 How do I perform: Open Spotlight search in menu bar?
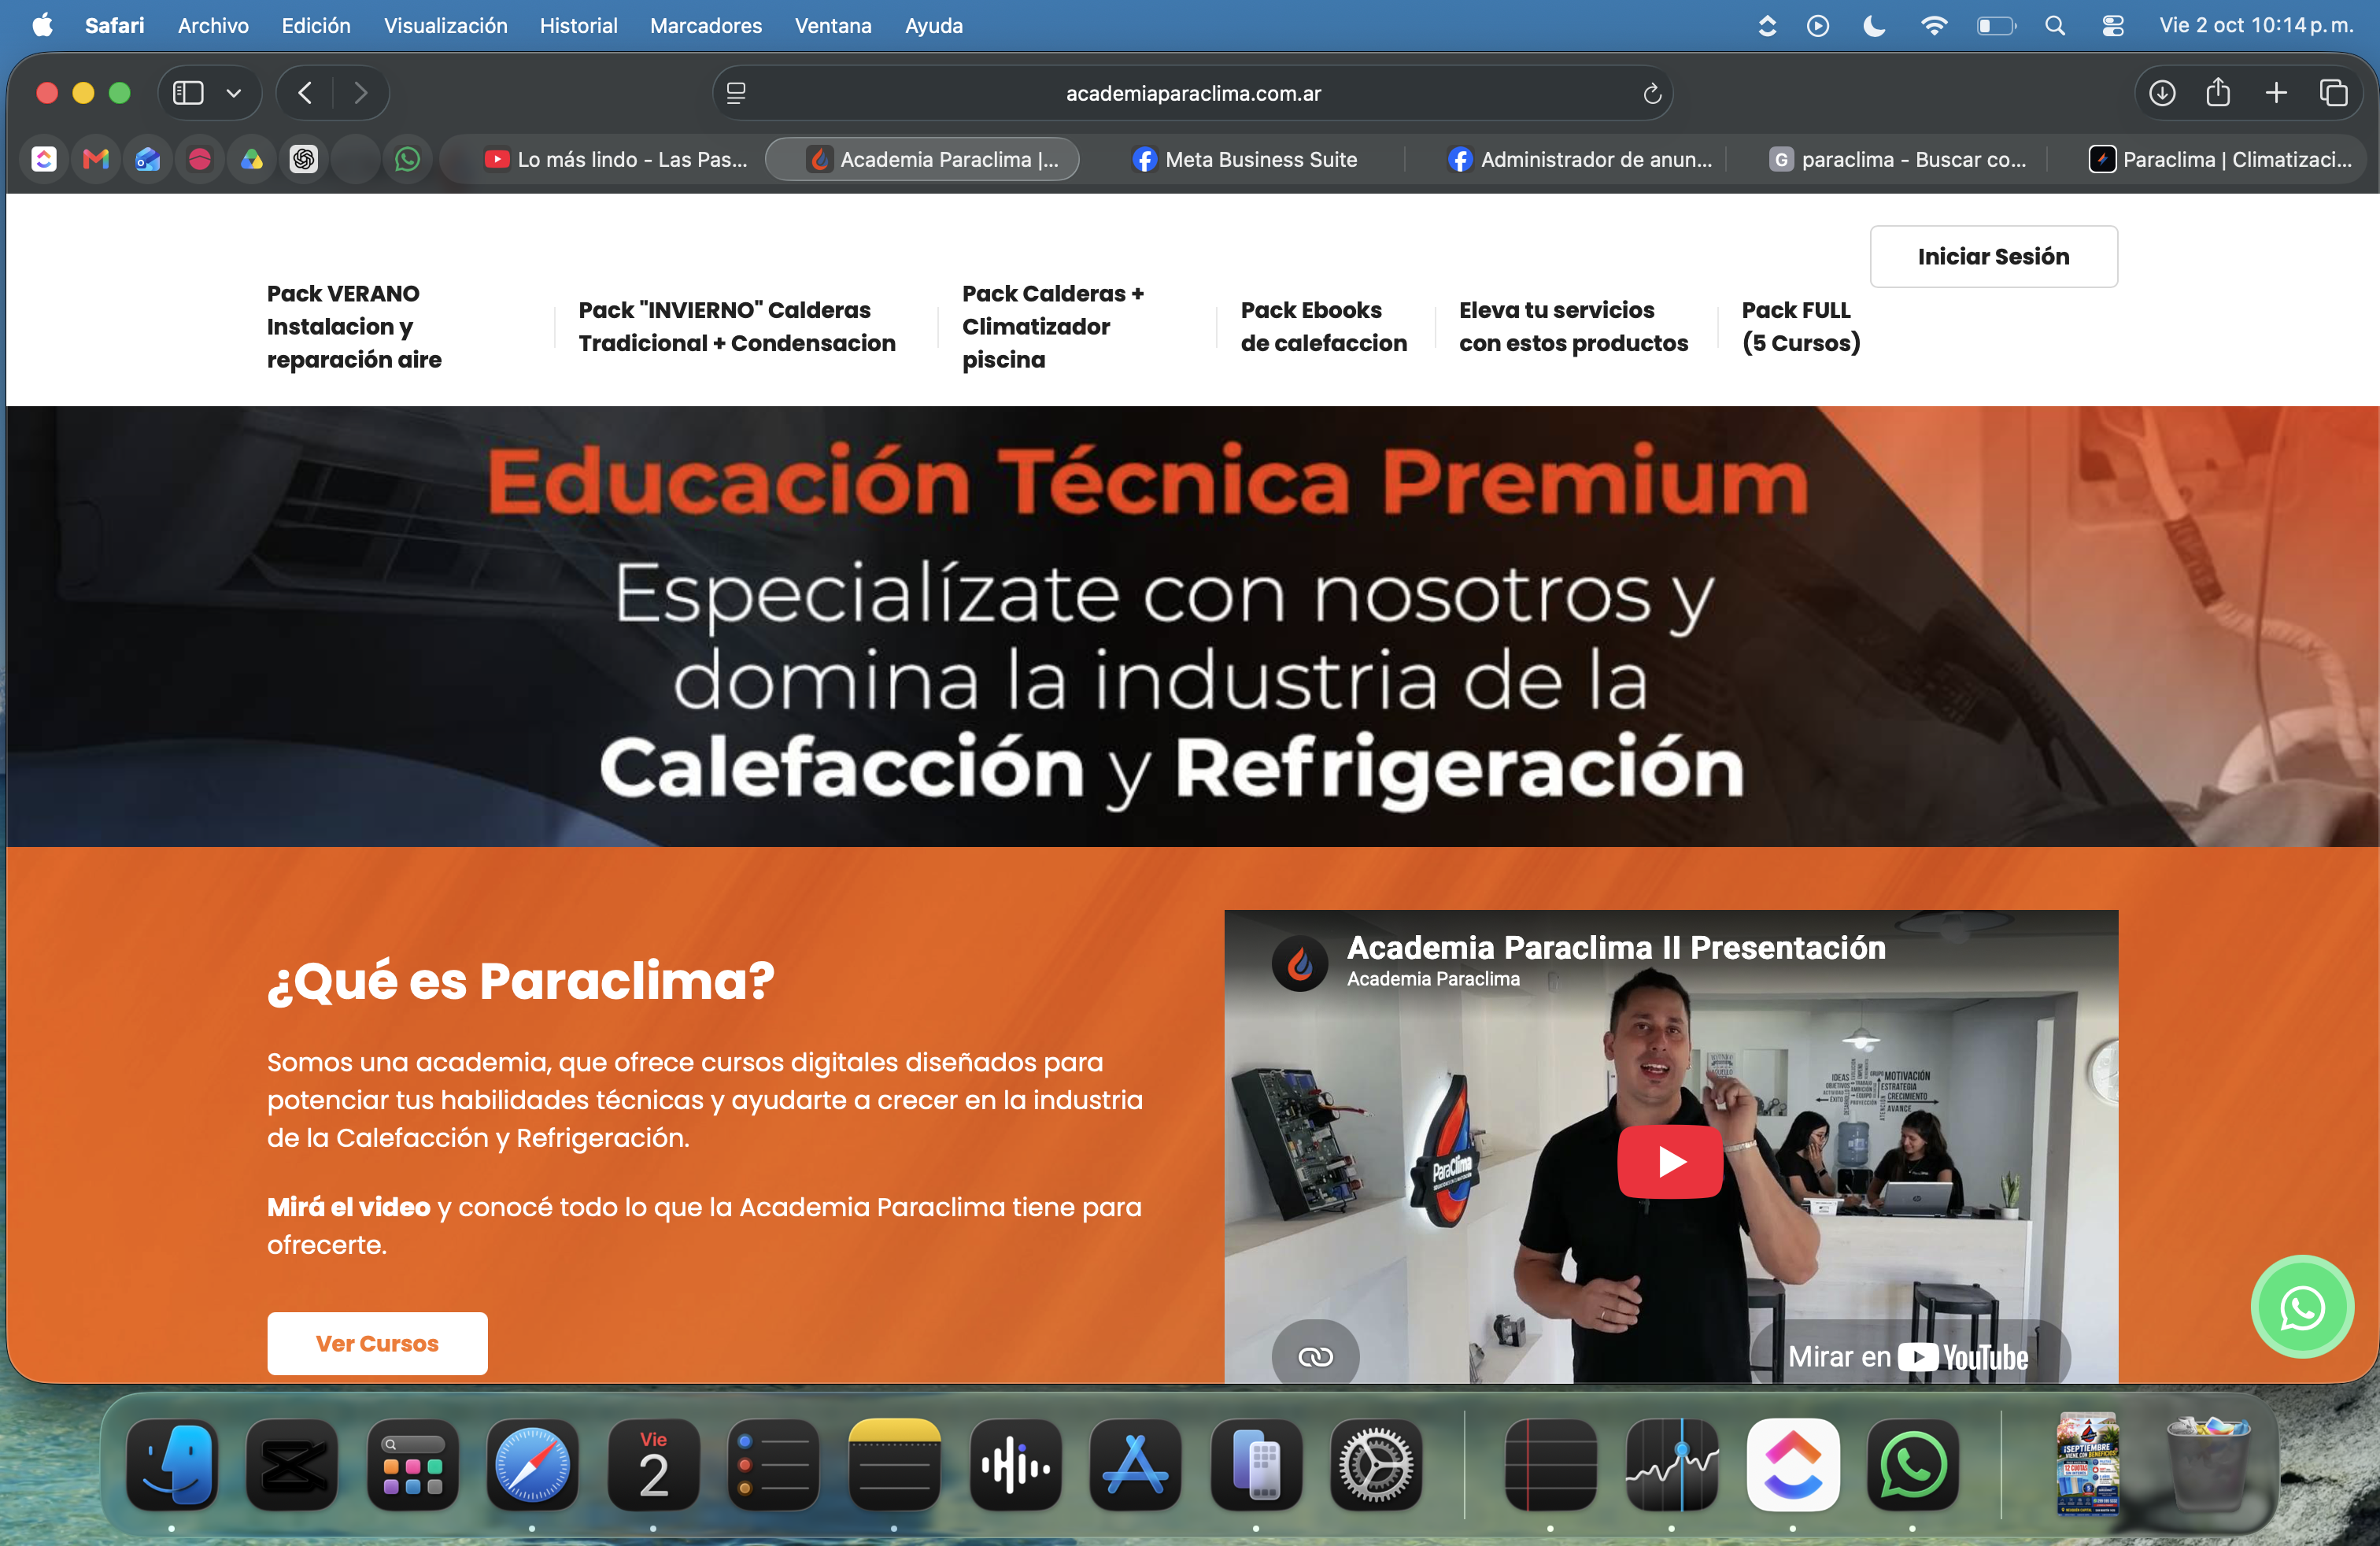pos(2055,26)
